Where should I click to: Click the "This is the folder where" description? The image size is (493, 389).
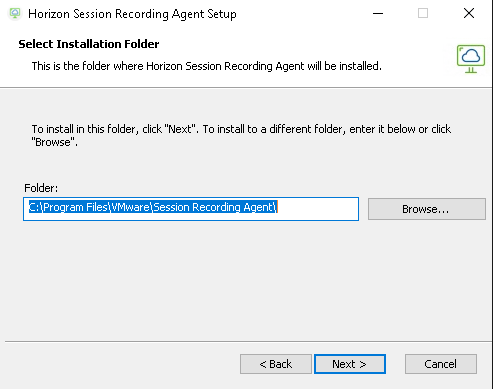206,66
